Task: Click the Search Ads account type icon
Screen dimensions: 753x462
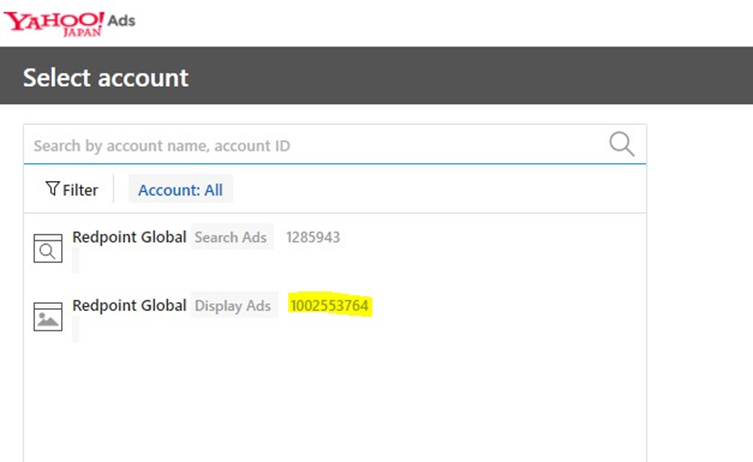Action: pyautogui.click(x=47, y=249)
